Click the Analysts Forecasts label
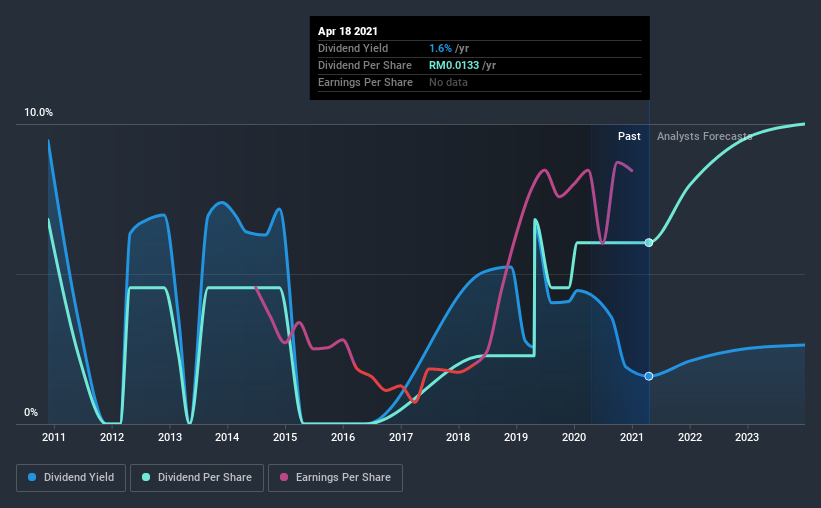 click(x=704, y=136)
